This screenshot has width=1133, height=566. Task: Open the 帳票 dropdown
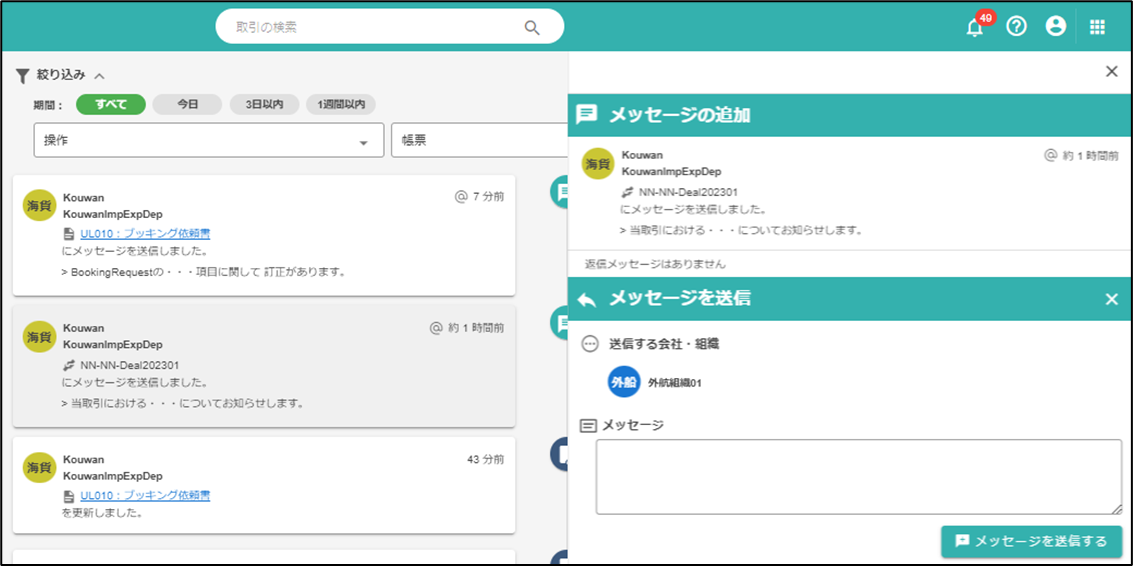[x=480, y=141]
